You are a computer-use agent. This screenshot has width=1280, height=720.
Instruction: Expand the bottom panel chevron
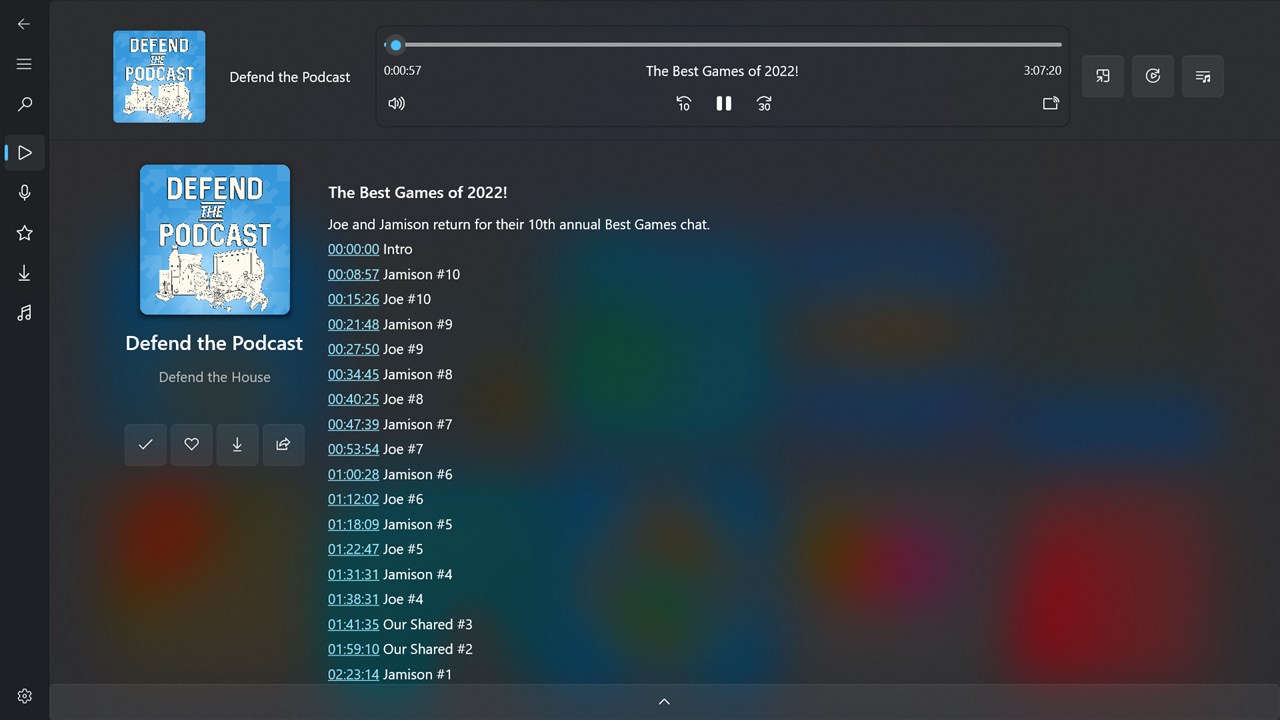[664, 702]
